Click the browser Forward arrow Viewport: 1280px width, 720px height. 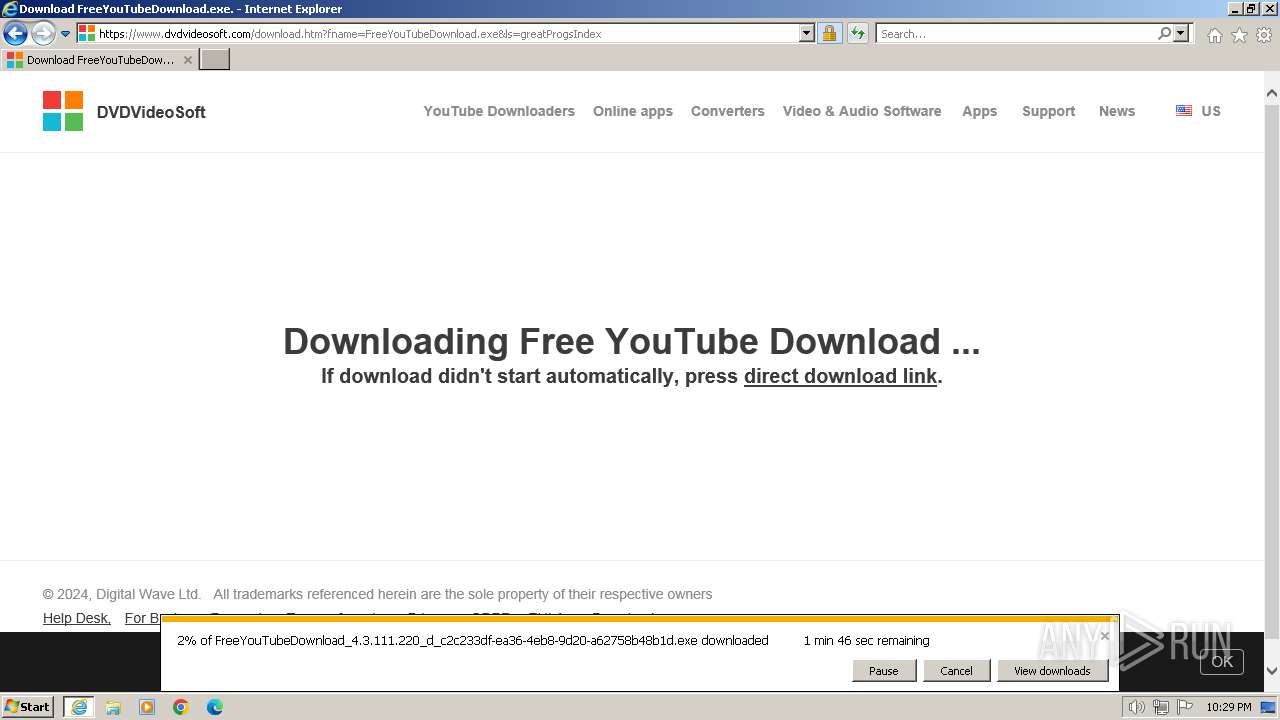43,34
